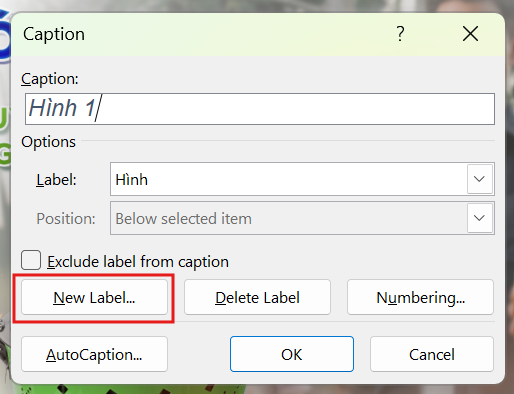Screen dimensions: 514x394
Task: Click inside the Caption text field
Action: click(260, 109)
